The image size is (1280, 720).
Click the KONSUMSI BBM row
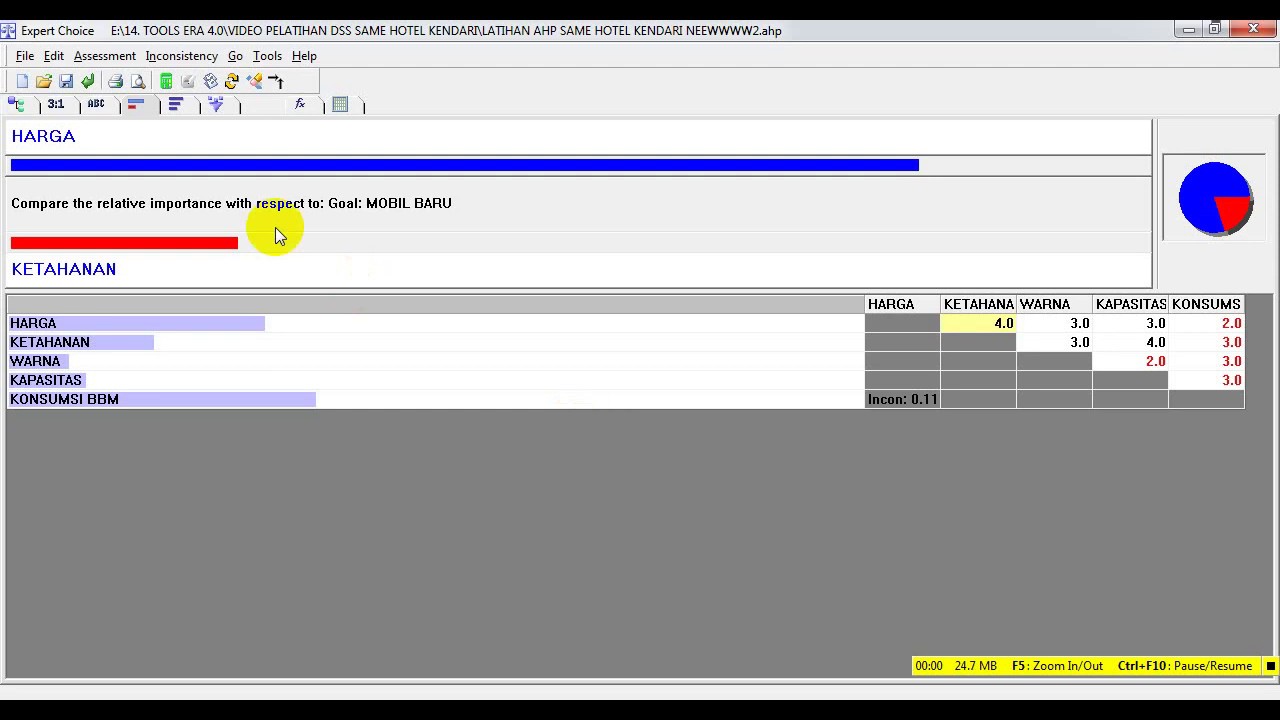(x=436, y=399)
